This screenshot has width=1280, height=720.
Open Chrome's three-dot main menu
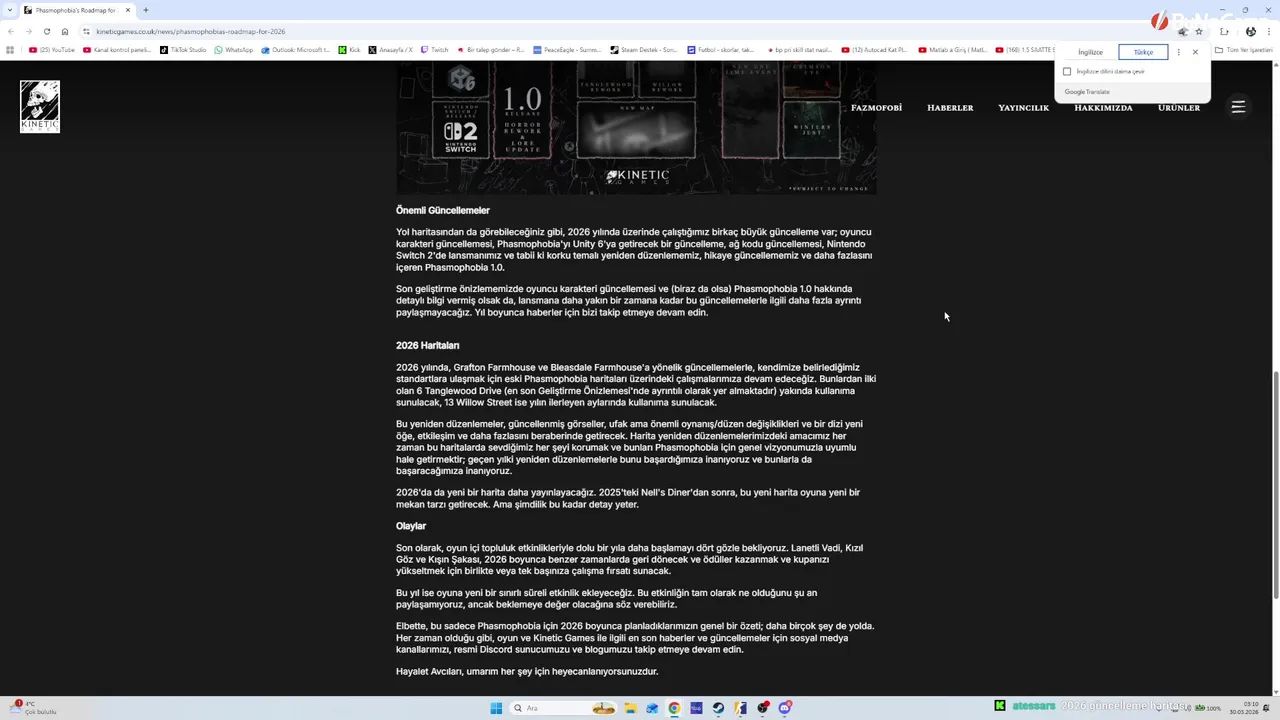click(x=1268, y=31)
